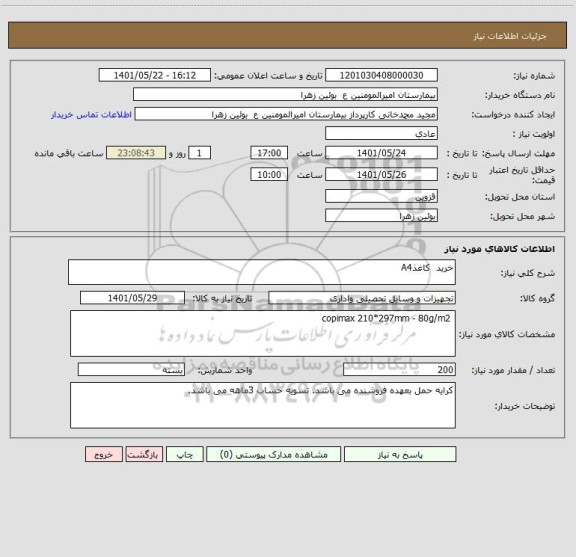Click price validity time 10:00
576x557 pixels.
[269, 175]
